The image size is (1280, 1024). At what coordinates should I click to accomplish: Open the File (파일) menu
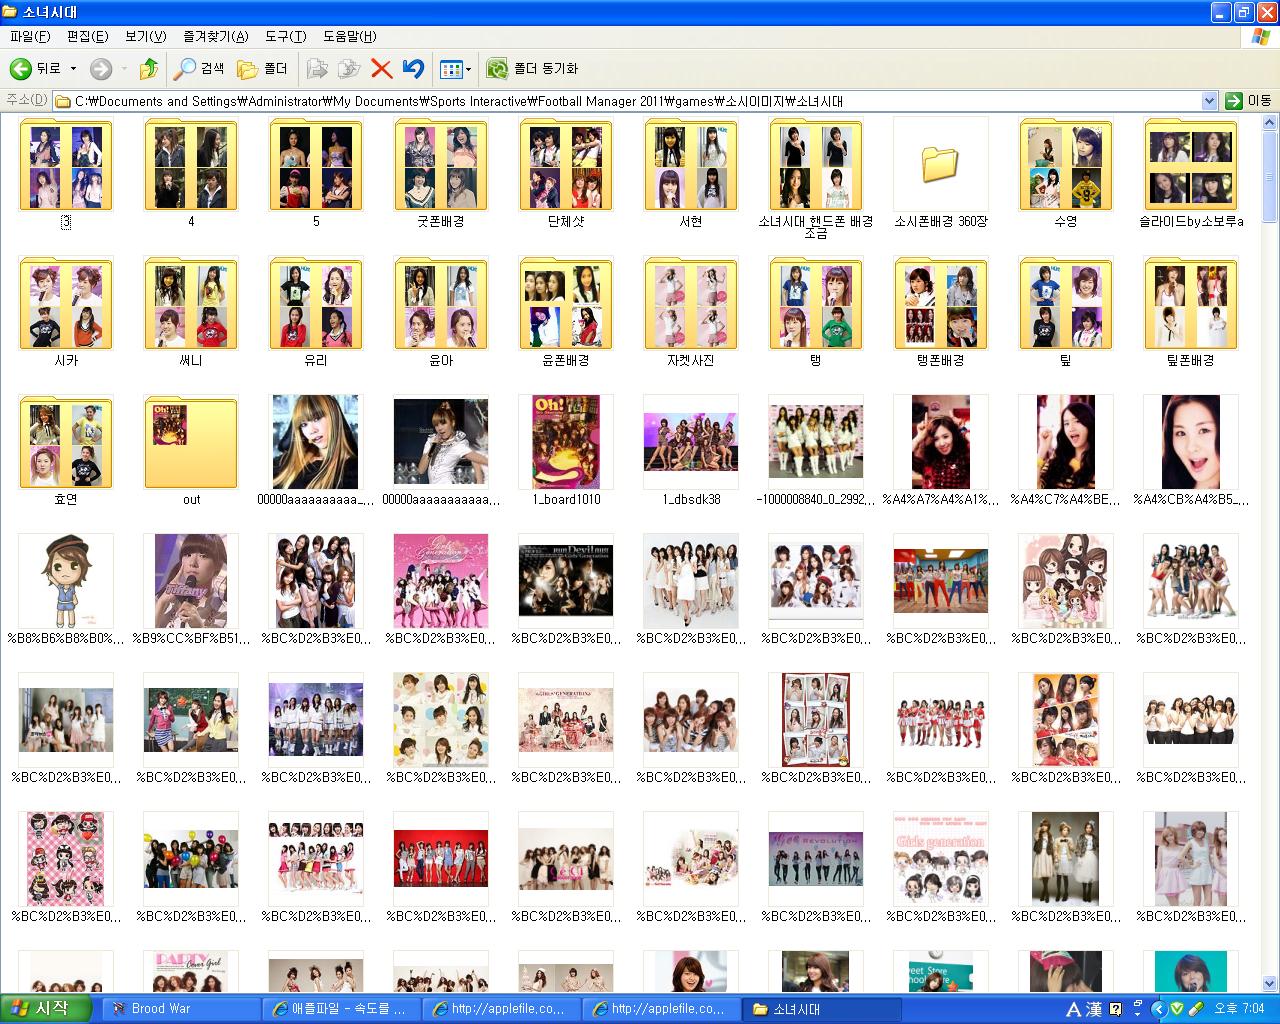coord(30,36)
